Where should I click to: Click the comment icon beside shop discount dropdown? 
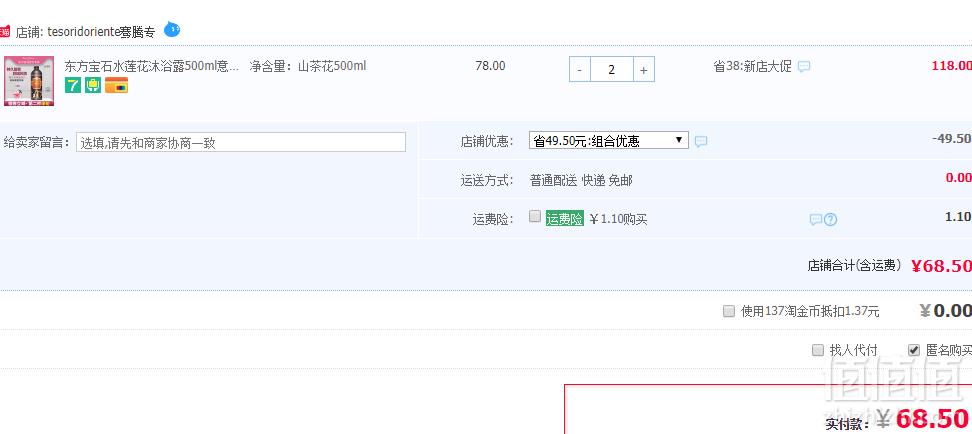point(700,142)
